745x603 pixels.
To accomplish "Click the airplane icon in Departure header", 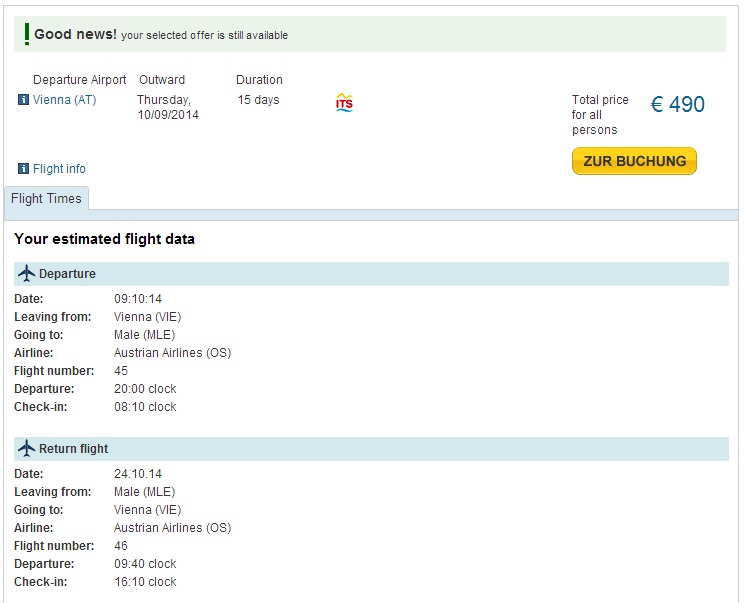I will (27, 273).
